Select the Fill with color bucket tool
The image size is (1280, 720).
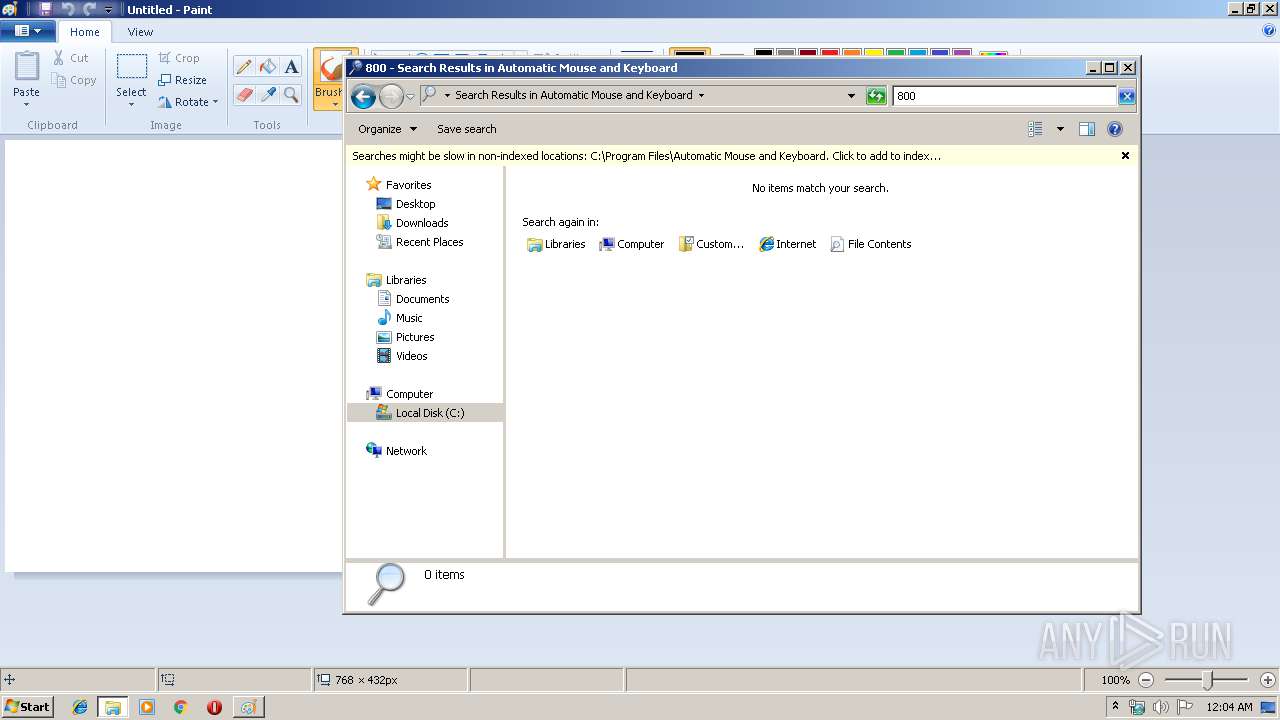[267, 67]
